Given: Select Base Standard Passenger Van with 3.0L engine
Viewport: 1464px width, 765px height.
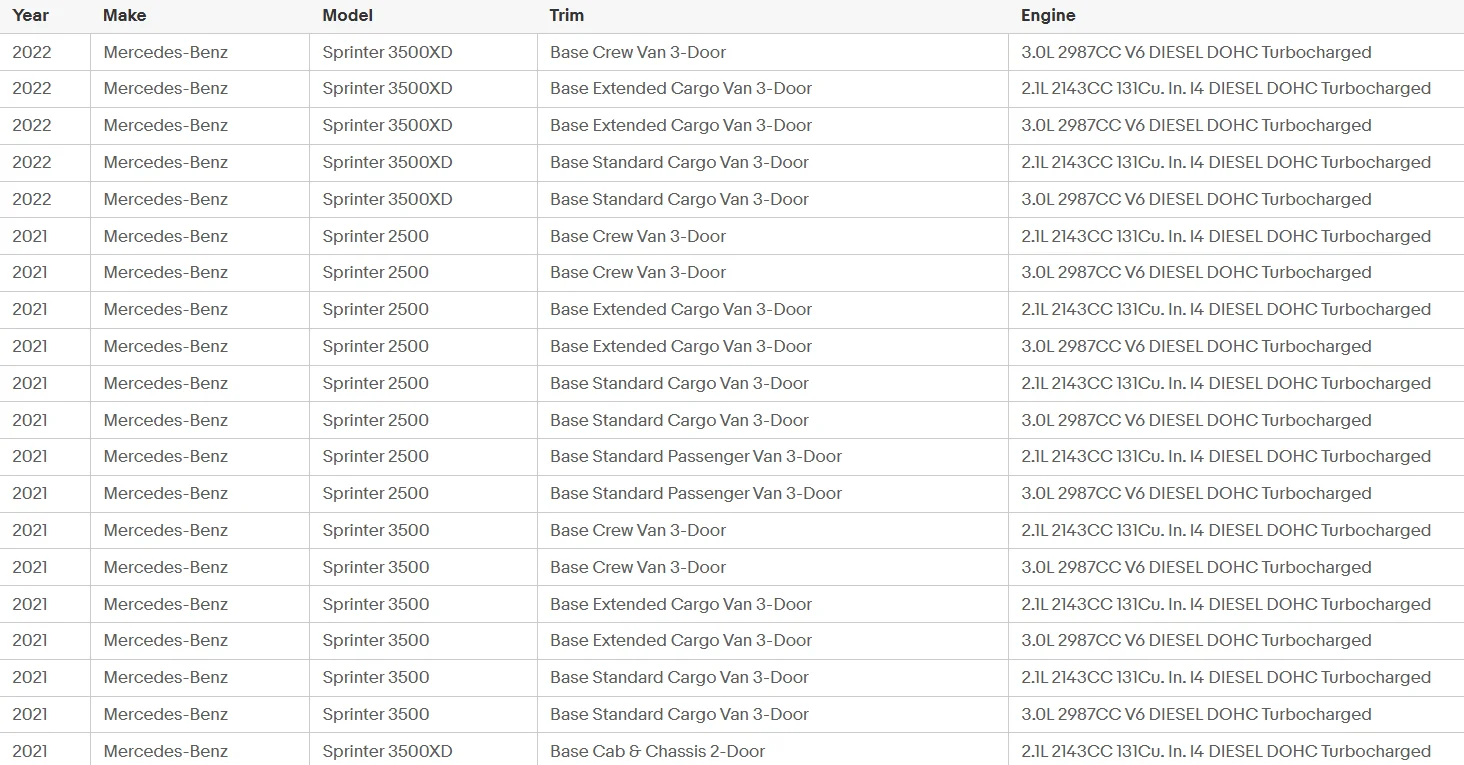Looking at the screenshot, I should click(696, 493).
